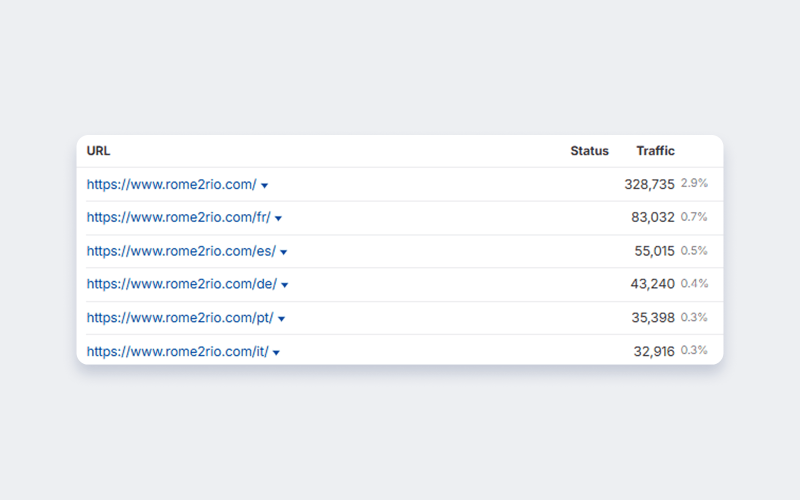Open the https://www.rome2rio.com/ homepage link
This screenshot has height=500, width=800.
(171, 185)
